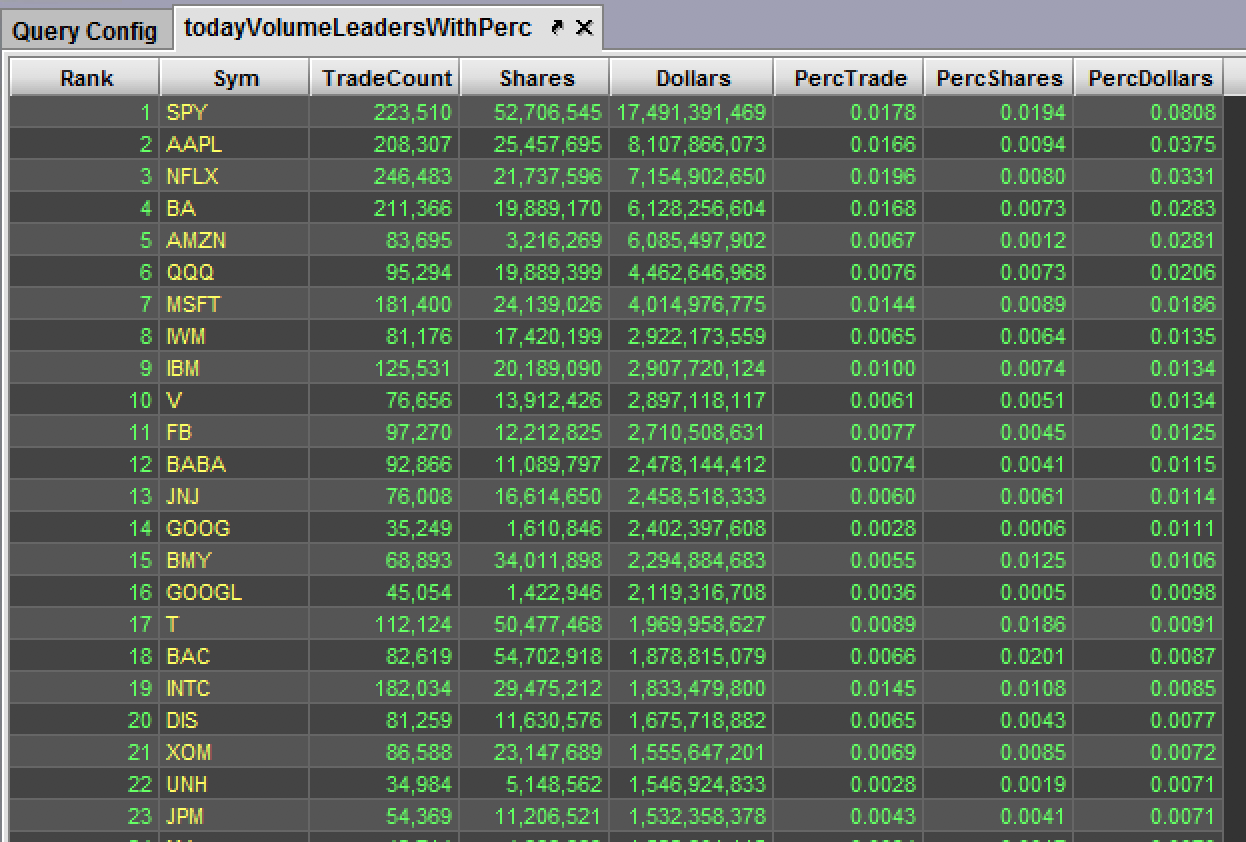The width and height of the screenshot is (1246, 842).
Task: Select GOOGL PercDollars value 0.0098
Action: point(1149,592)
